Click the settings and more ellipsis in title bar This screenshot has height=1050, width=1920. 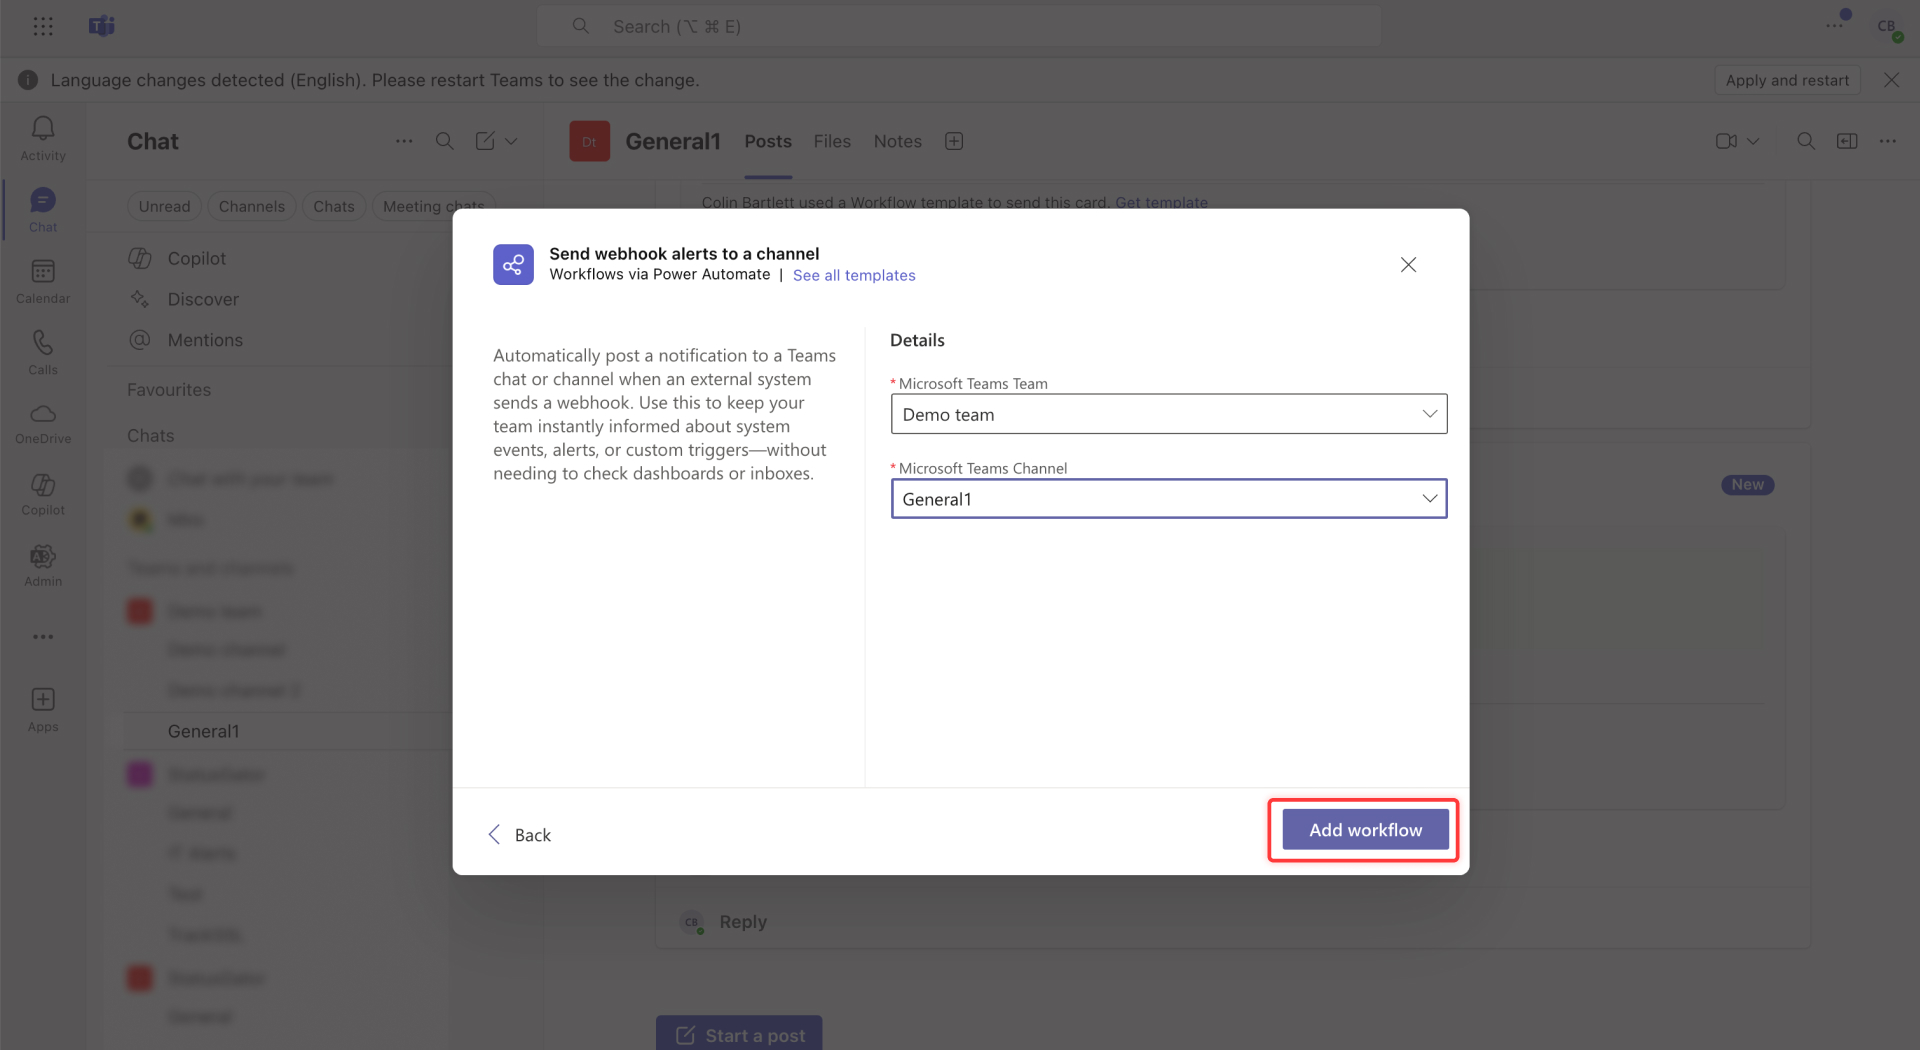tap(1834, 26)
